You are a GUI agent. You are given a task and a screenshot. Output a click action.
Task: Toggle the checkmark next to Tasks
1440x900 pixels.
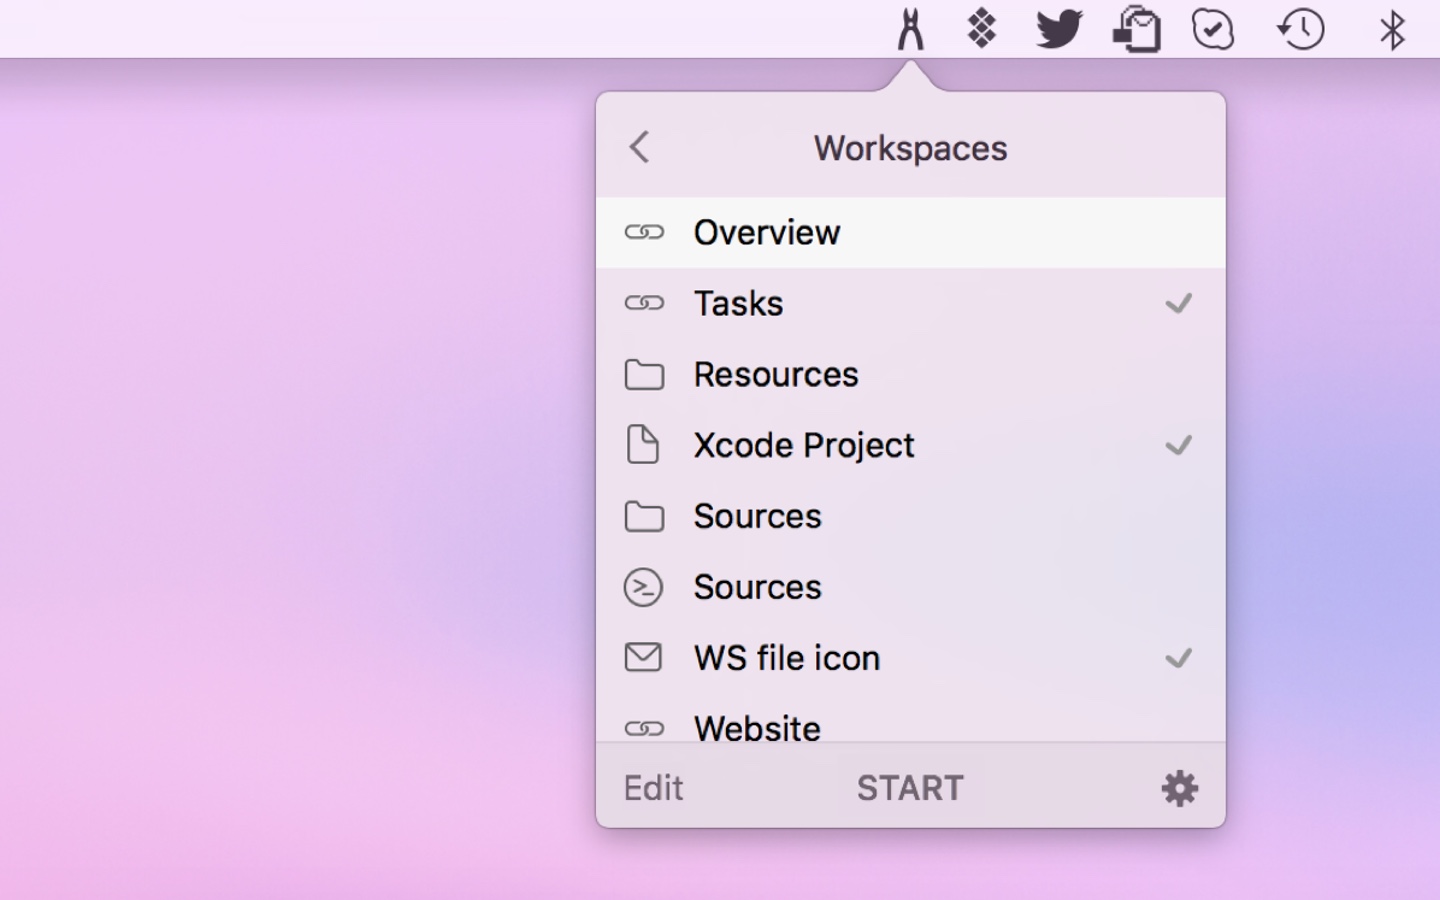1179,303
